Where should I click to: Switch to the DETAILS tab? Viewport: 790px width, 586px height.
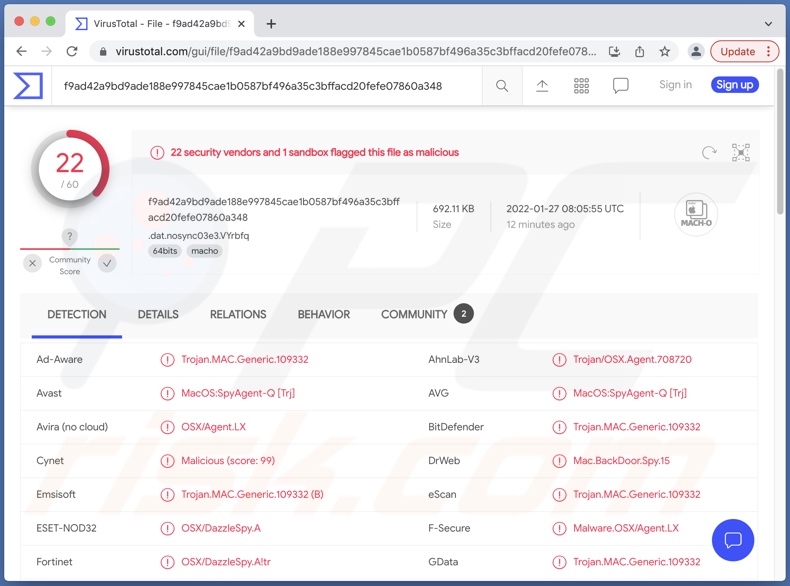pyautogui.click(x=158, y=314)
